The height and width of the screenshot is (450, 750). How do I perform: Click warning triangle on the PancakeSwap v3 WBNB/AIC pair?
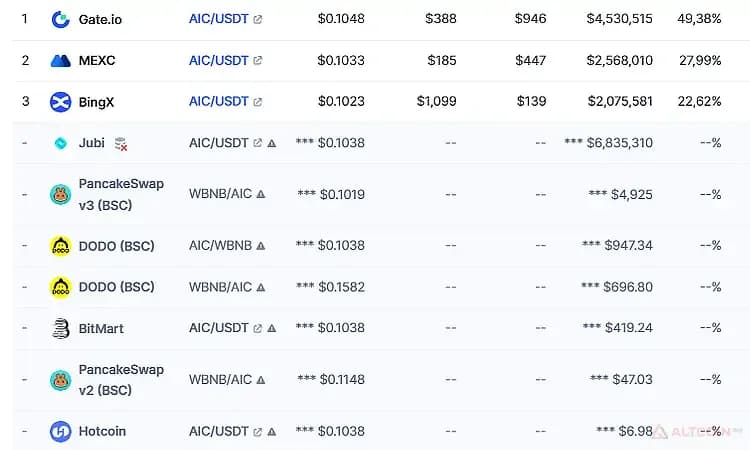click(261, 194)
